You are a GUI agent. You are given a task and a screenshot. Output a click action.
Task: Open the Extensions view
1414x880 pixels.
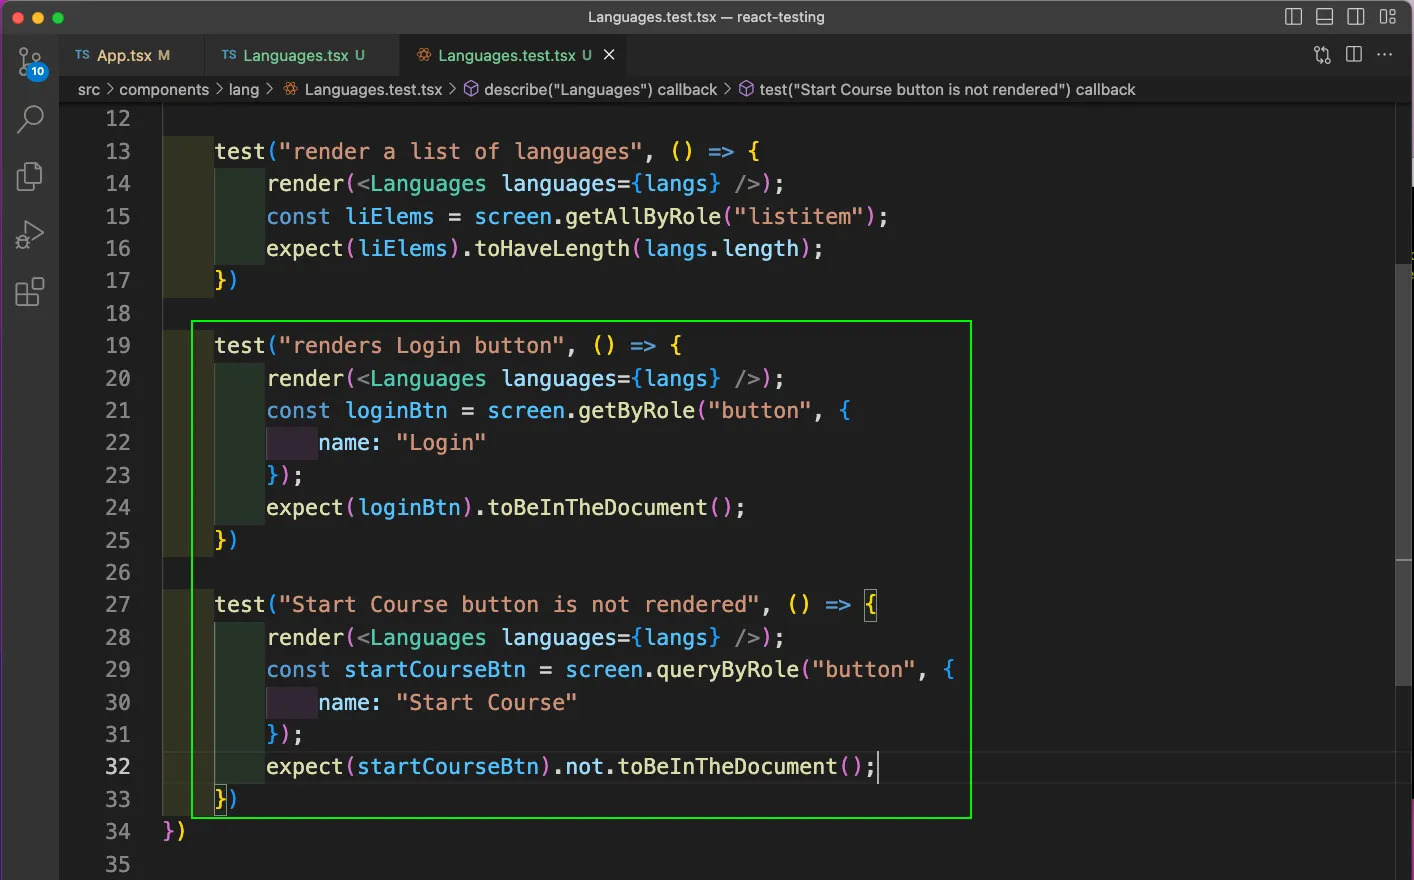point(30,292)
